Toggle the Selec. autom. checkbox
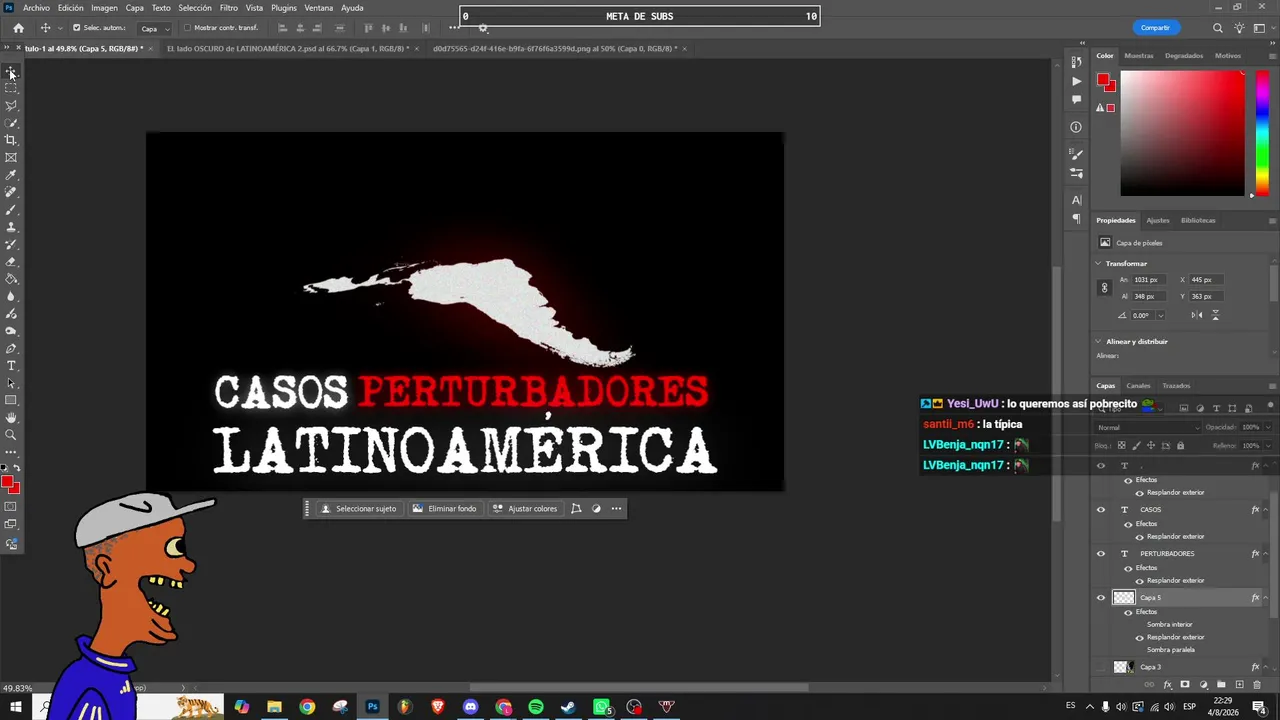This screenshot has width=1280, height=720. [x=77, y=28]
